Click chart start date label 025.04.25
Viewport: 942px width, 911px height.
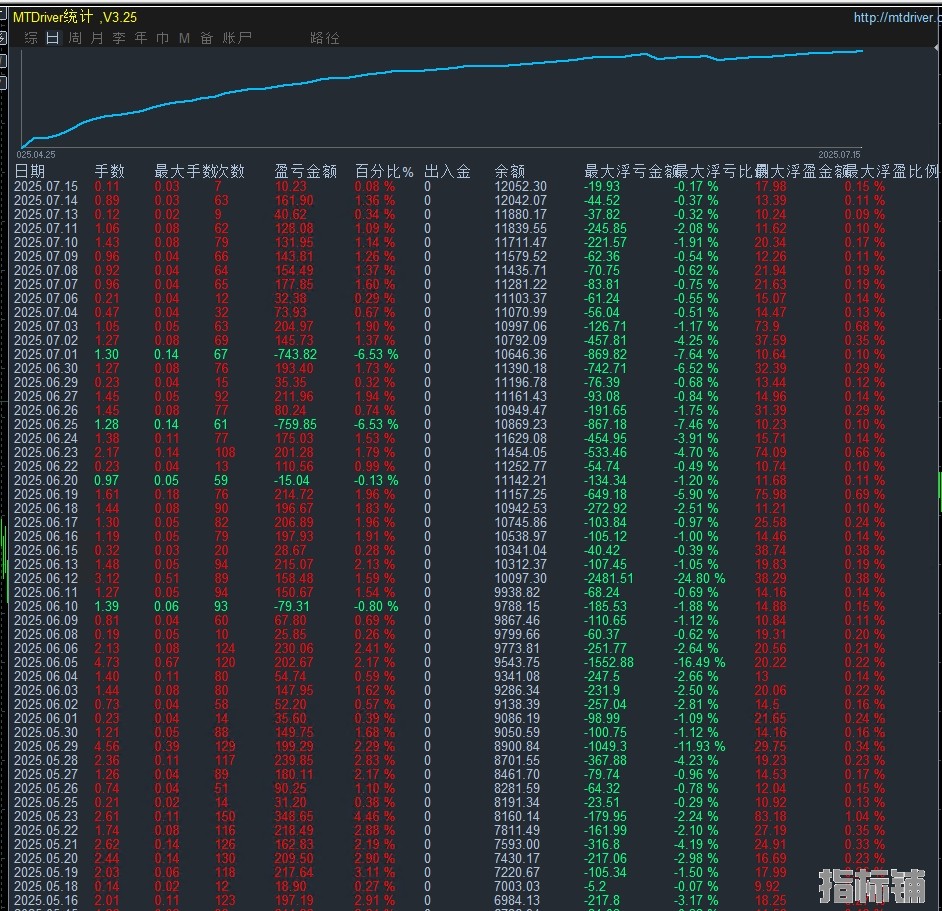click(36, 155)
